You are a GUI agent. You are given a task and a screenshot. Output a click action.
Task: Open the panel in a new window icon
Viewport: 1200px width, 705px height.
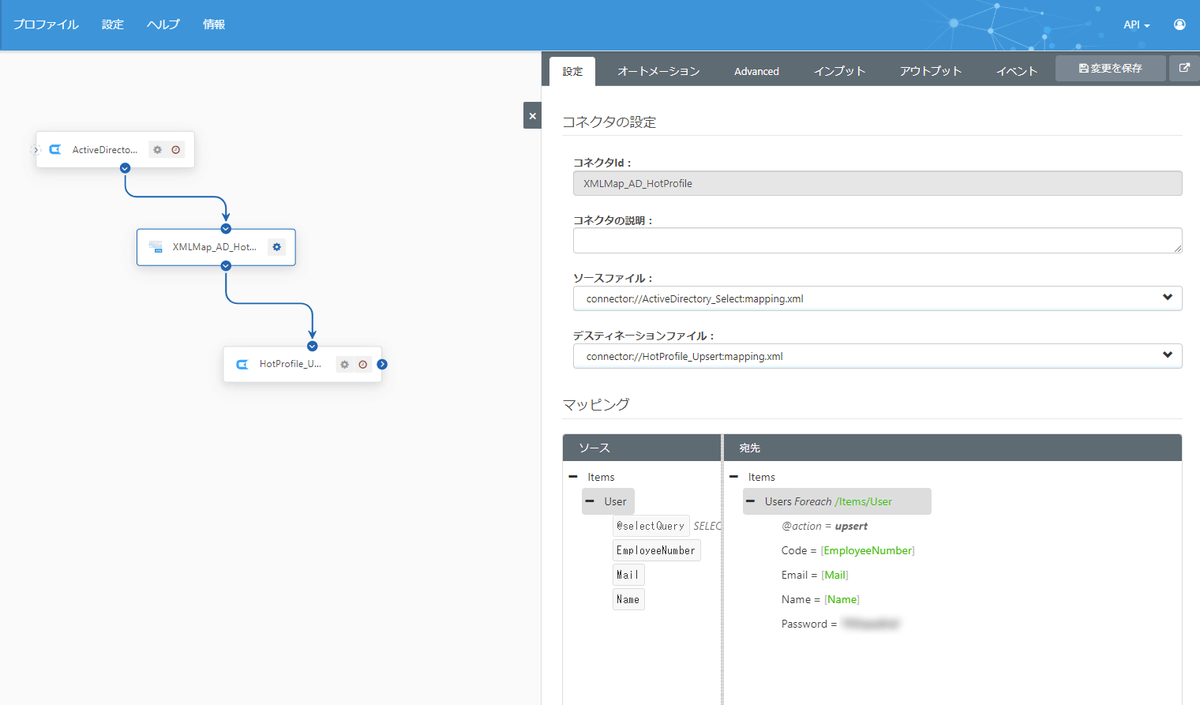tap(1185, 69)
